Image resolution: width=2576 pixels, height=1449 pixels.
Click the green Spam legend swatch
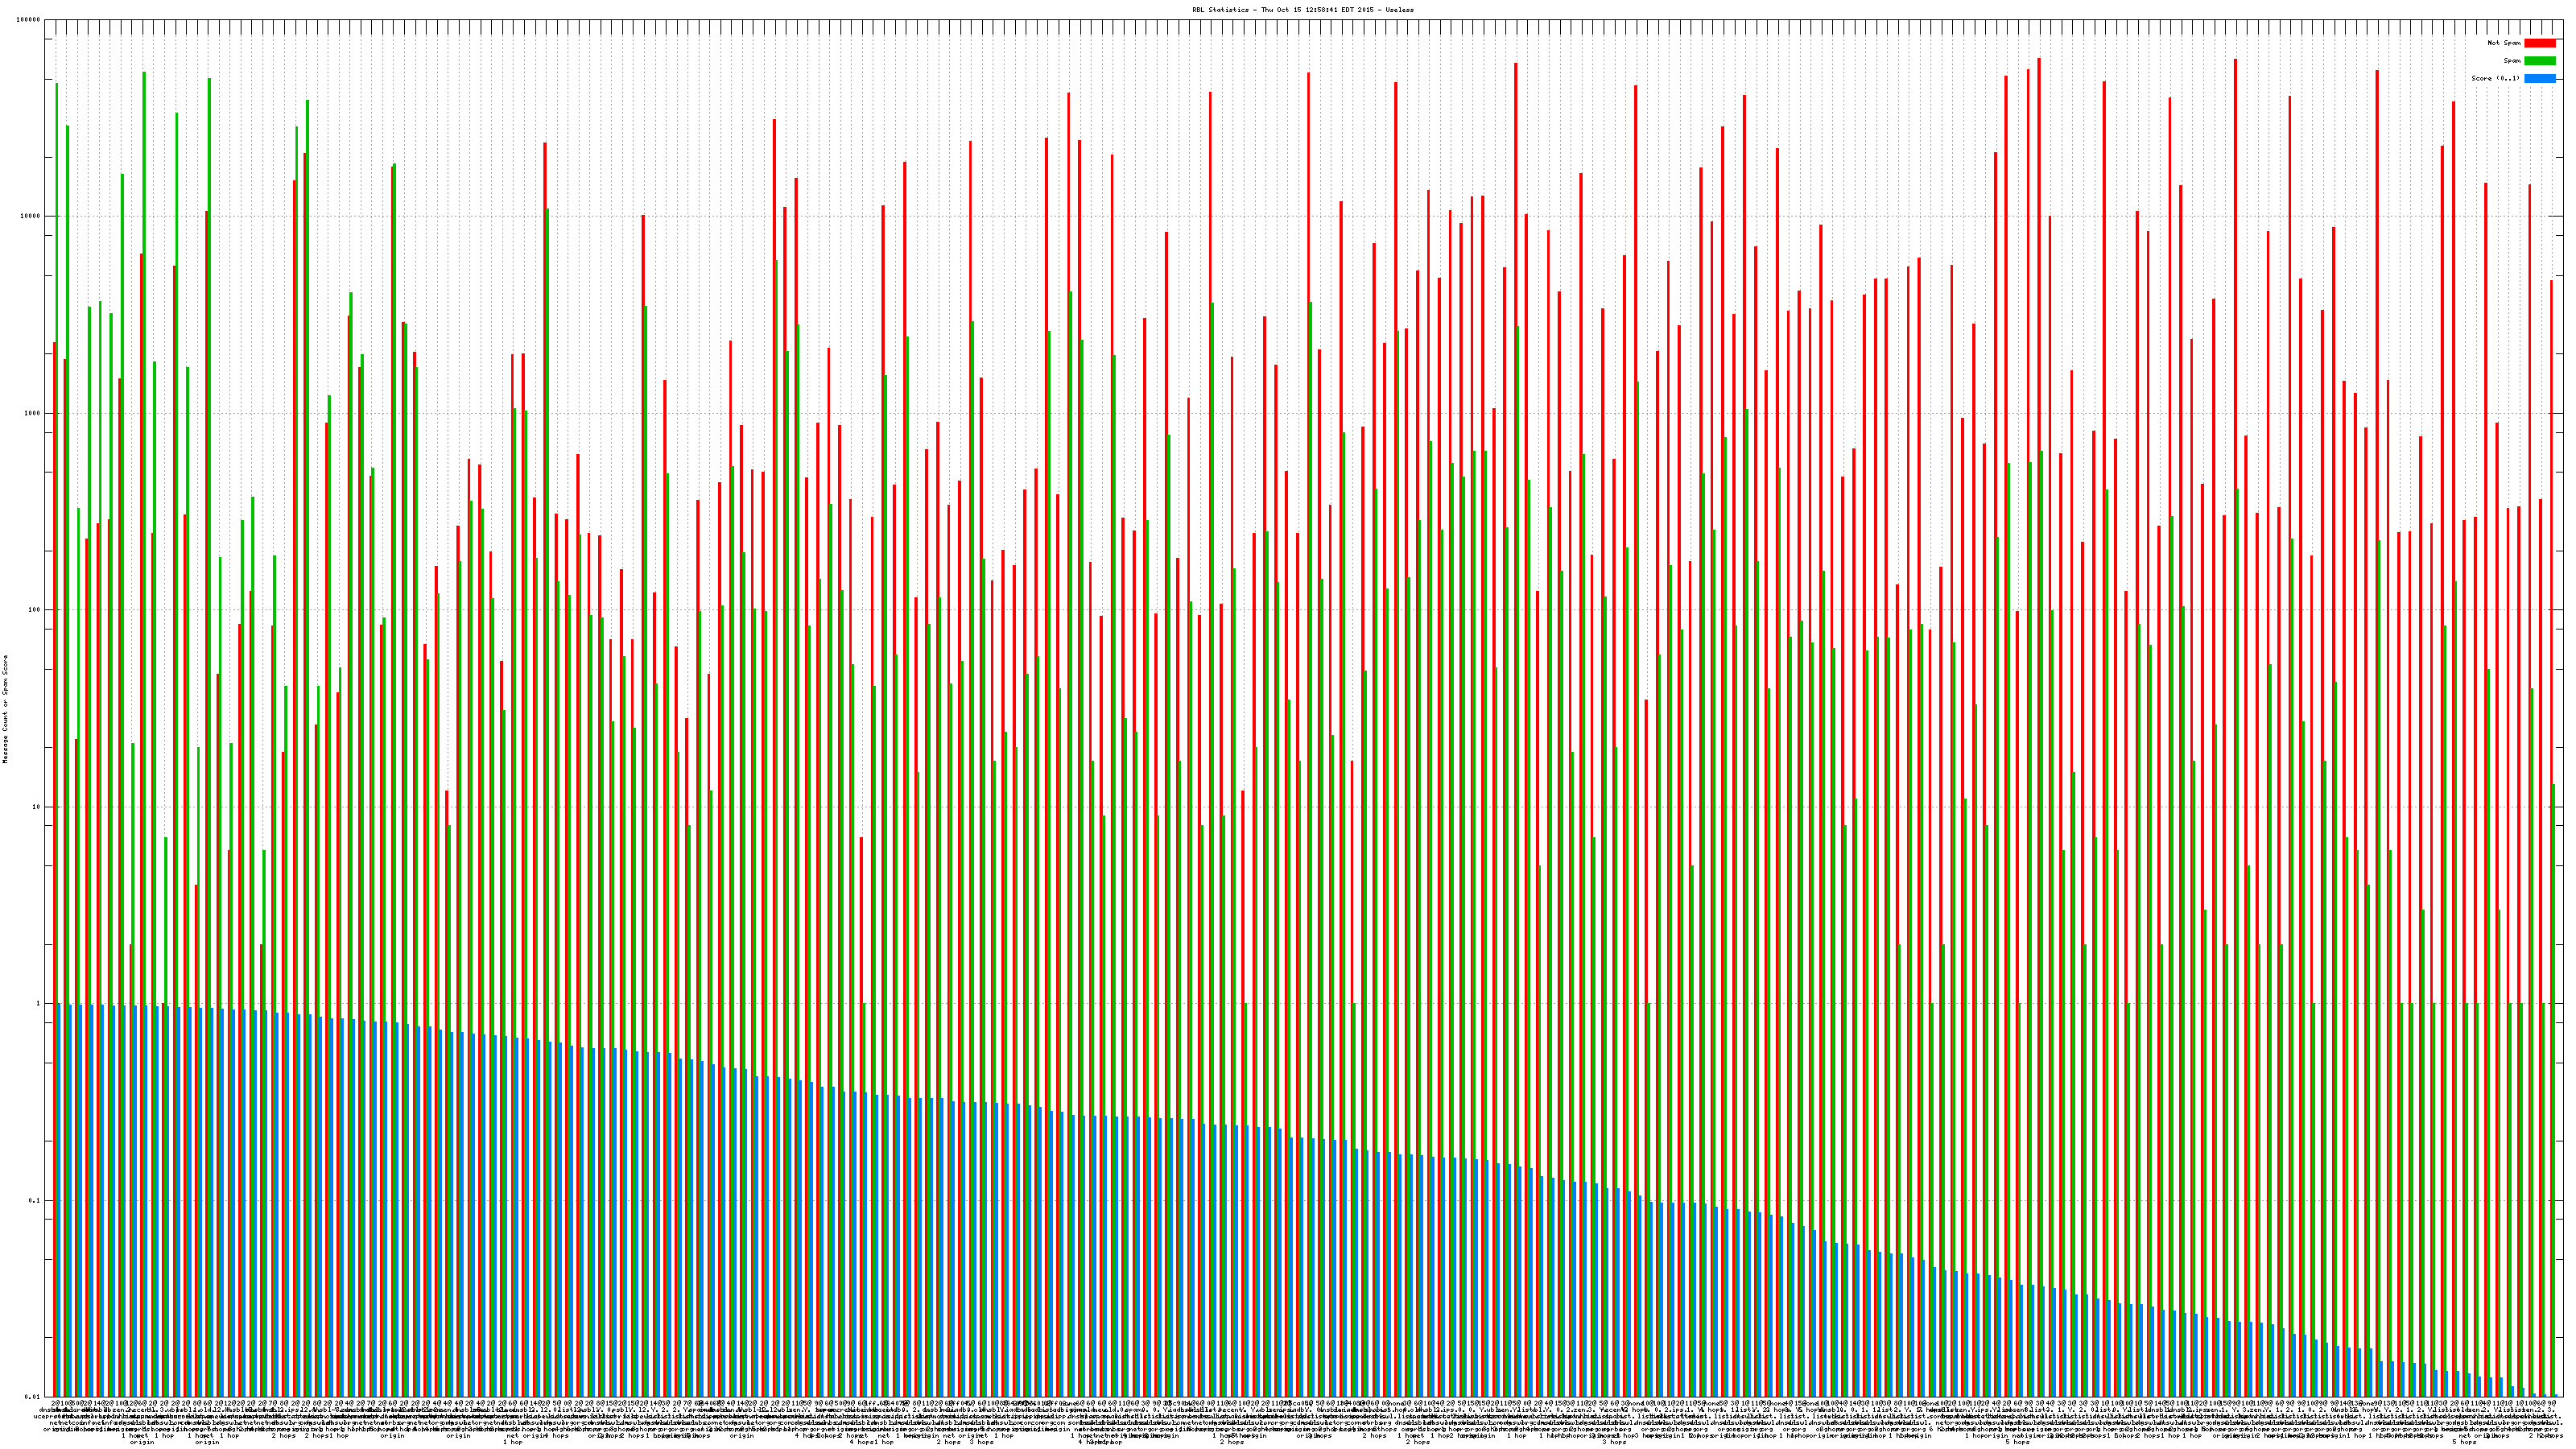pos(2539,61)
